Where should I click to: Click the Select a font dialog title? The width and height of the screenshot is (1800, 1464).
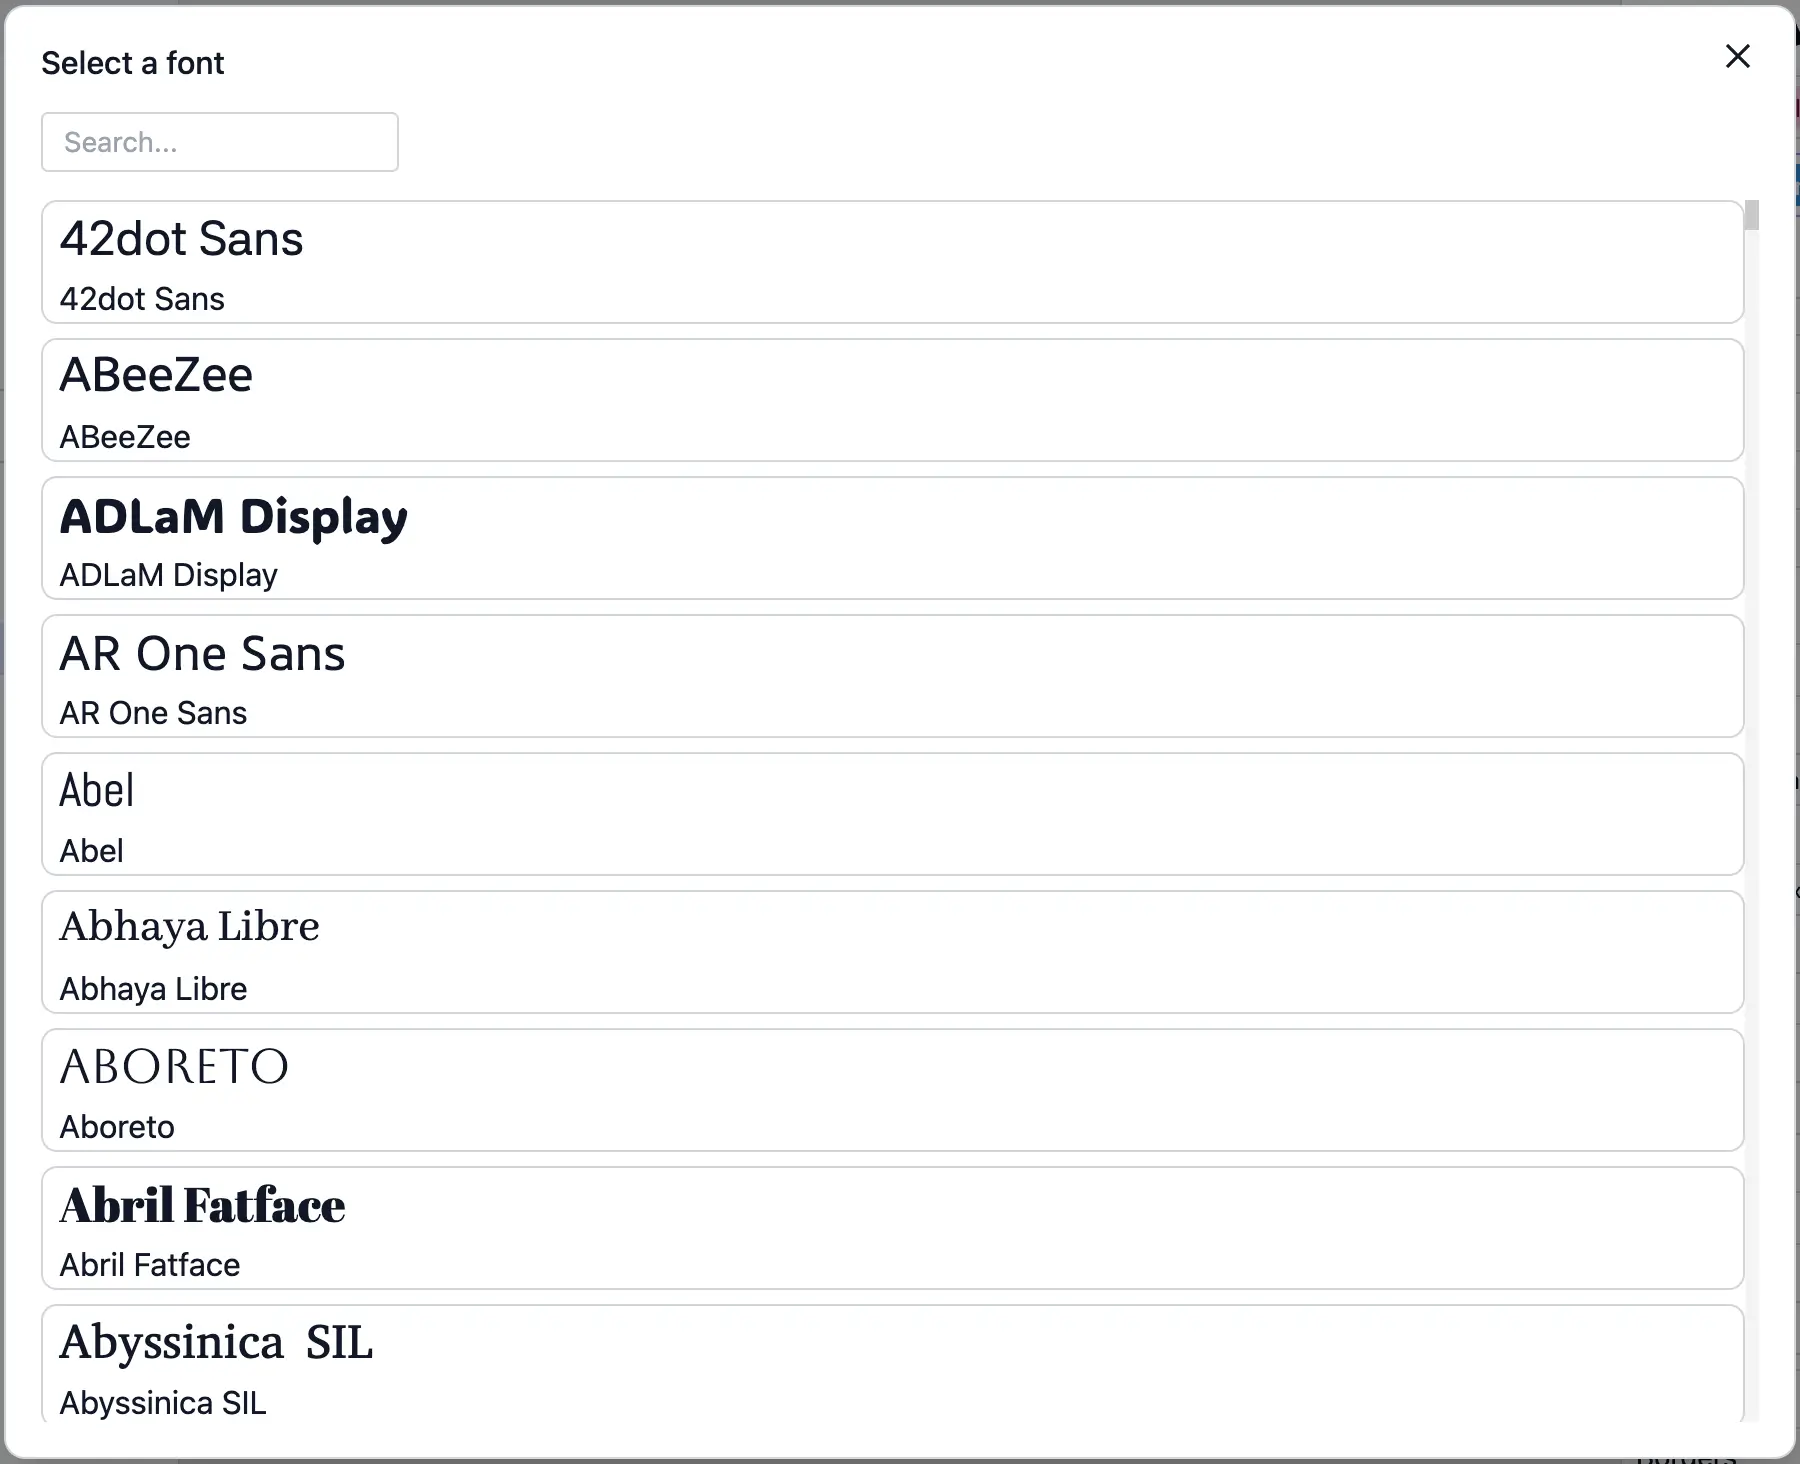pyautogui.click(x=133, y=62)
